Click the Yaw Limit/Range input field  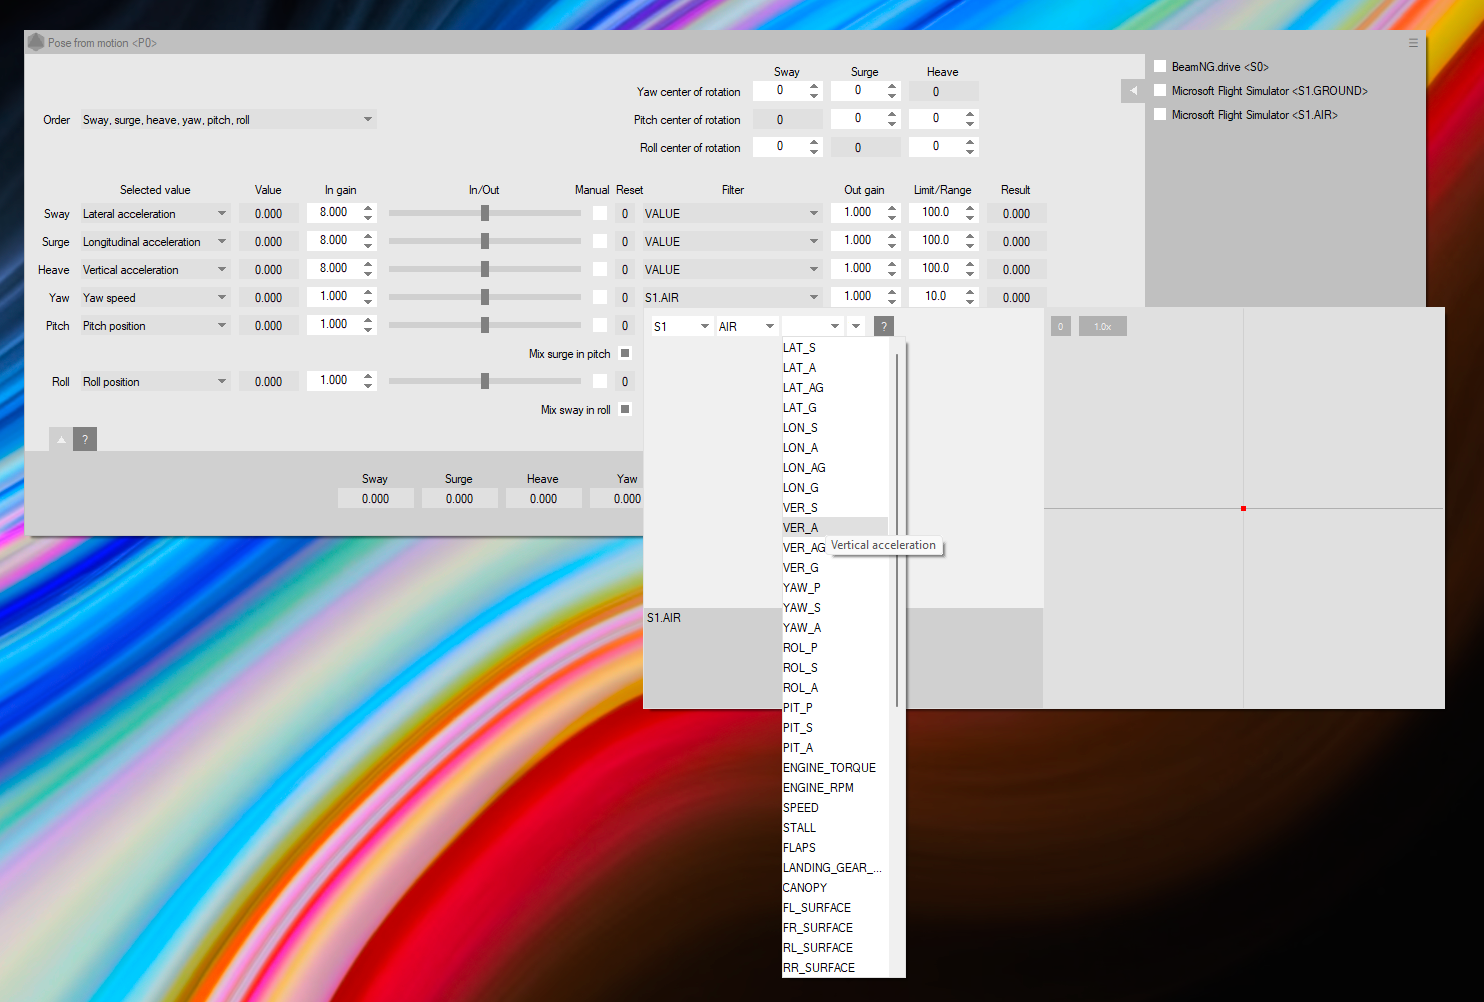(x=935, y=297)
